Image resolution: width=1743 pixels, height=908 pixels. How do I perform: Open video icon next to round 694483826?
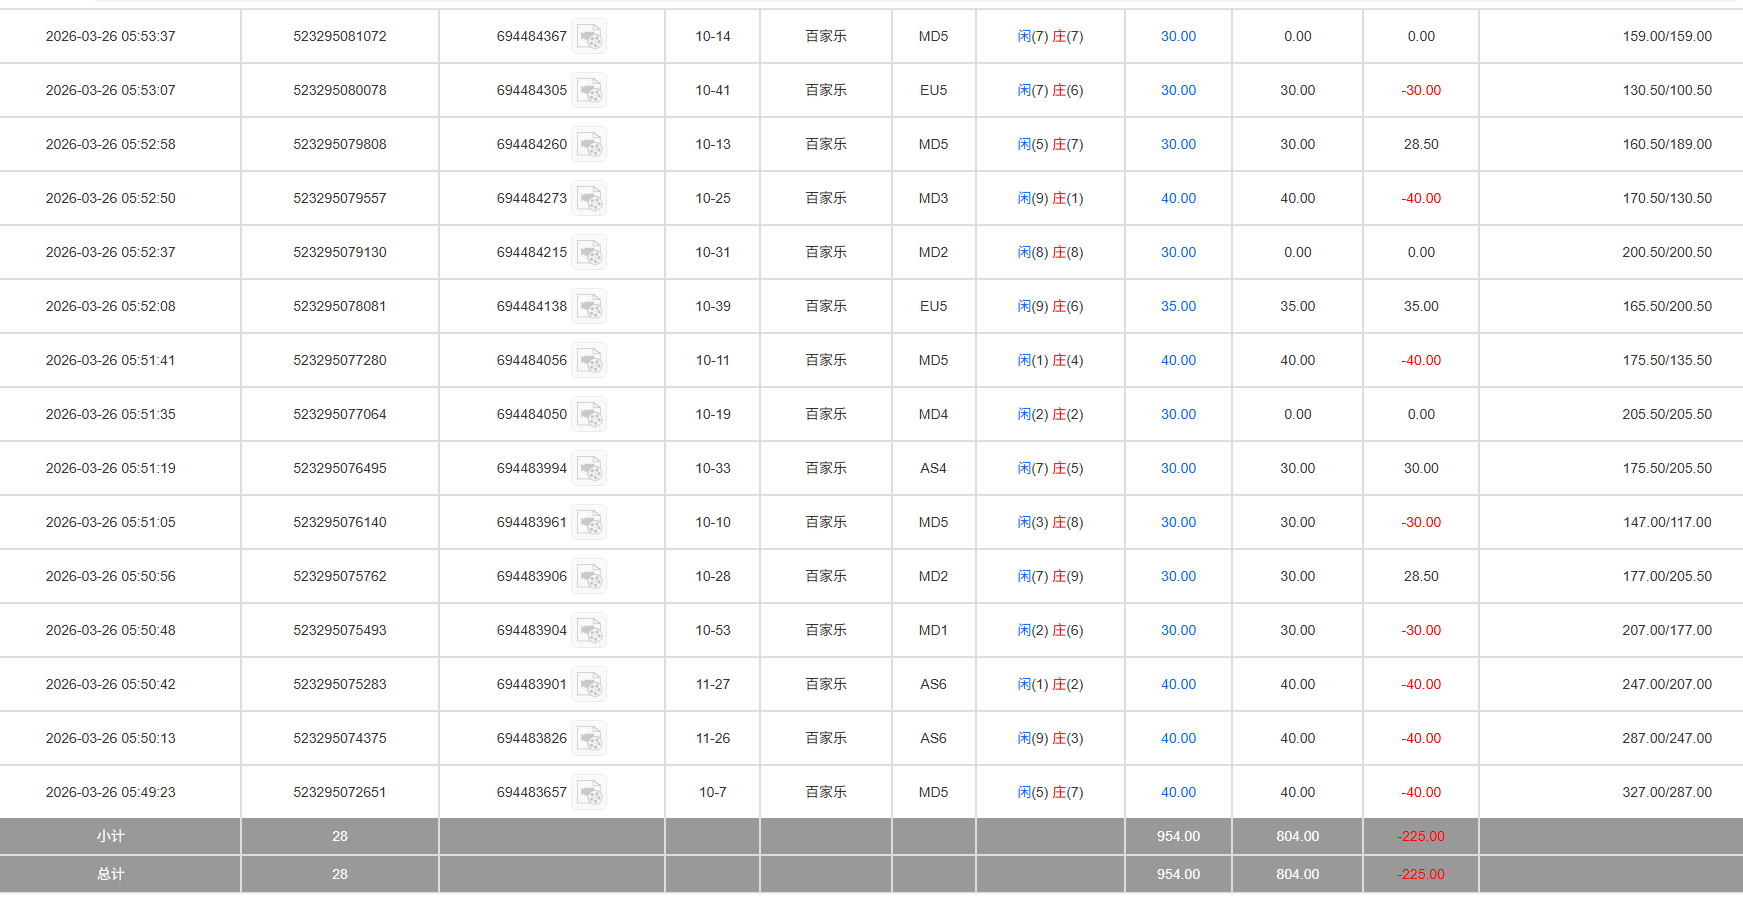(589, 739)
